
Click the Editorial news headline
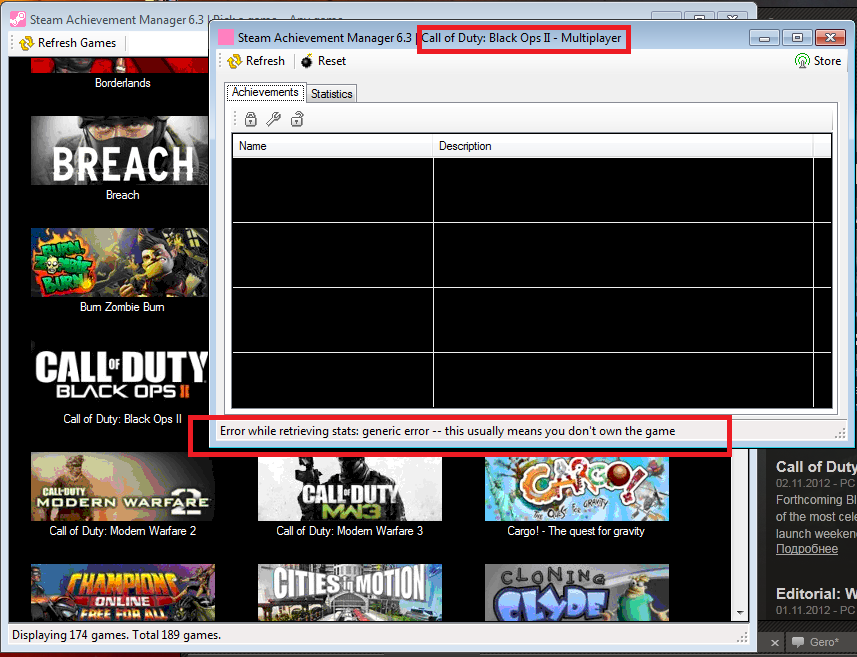[816, 594]
